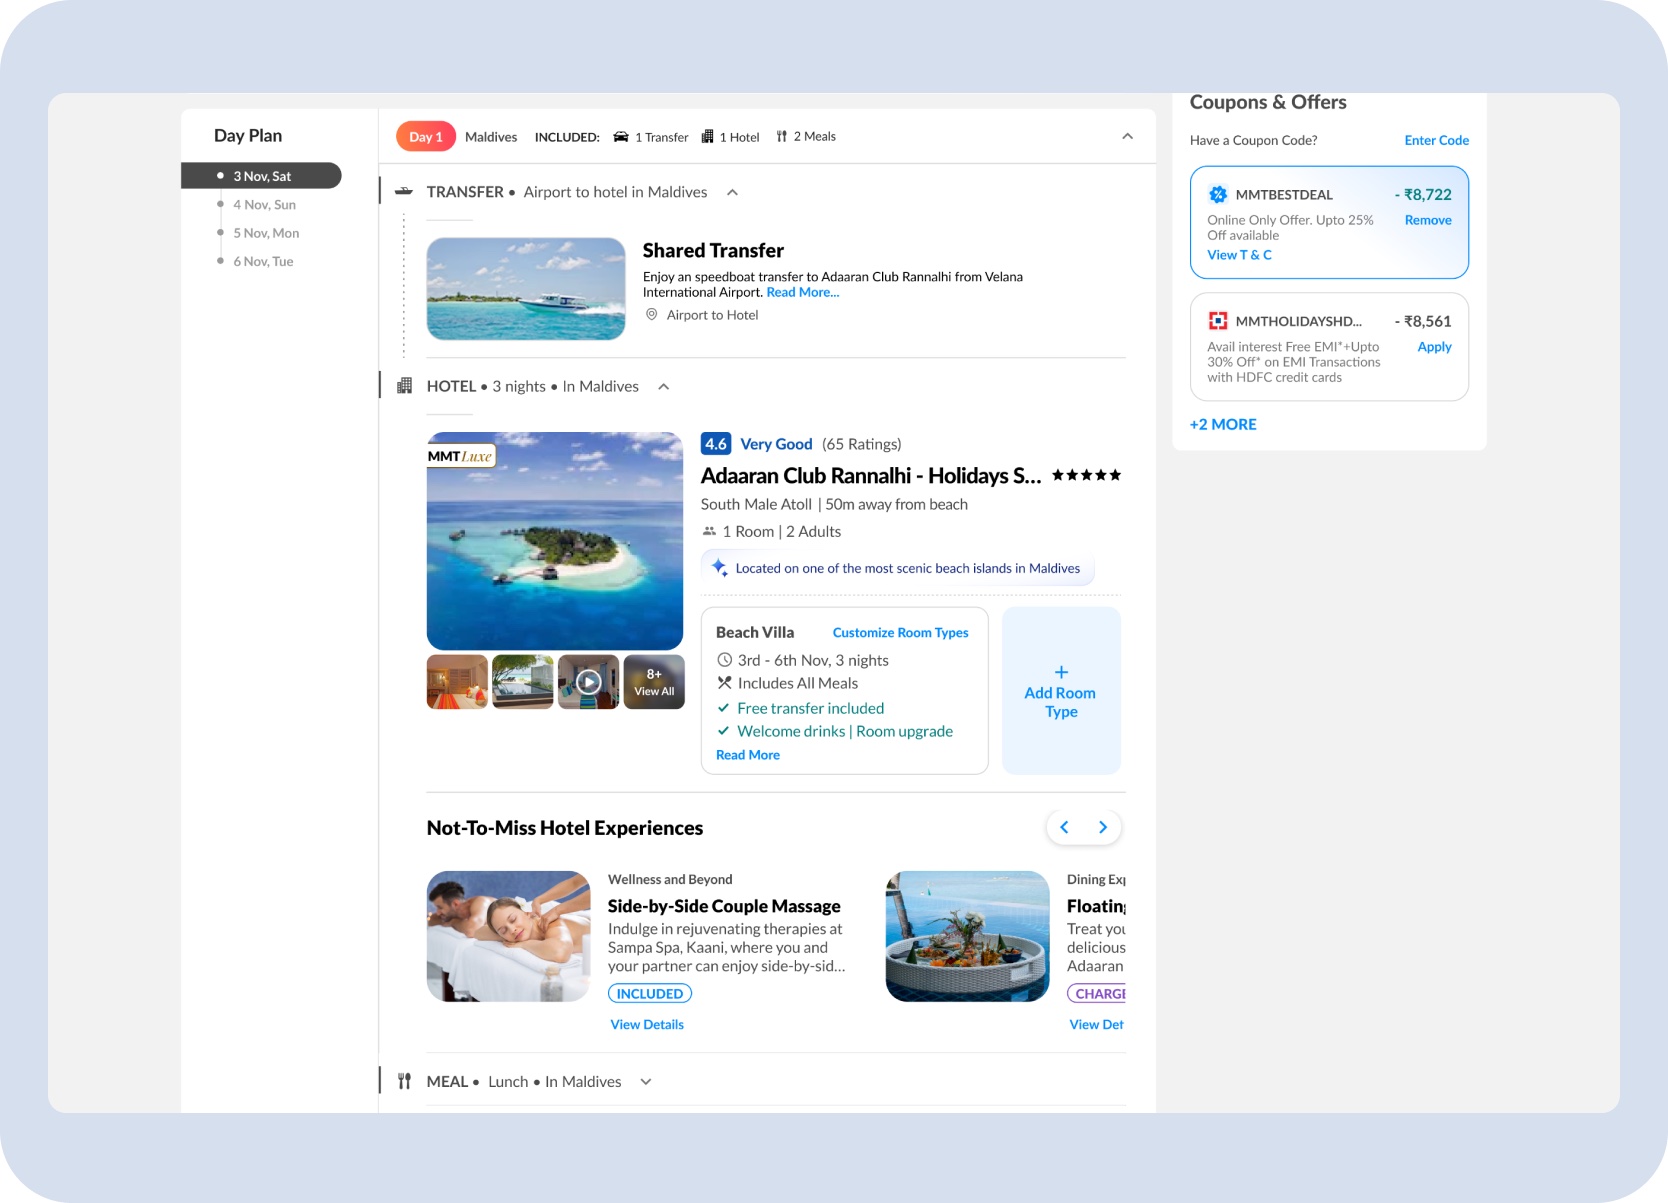Go to previous hotel experience
This screenshot has height=1203, width=1668.
pos(1065,827)
